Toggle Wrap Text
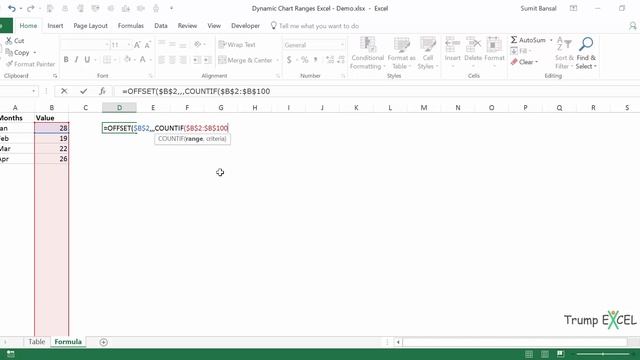The height and width of the screenshot is (360, 640). (x=237, y=44)
